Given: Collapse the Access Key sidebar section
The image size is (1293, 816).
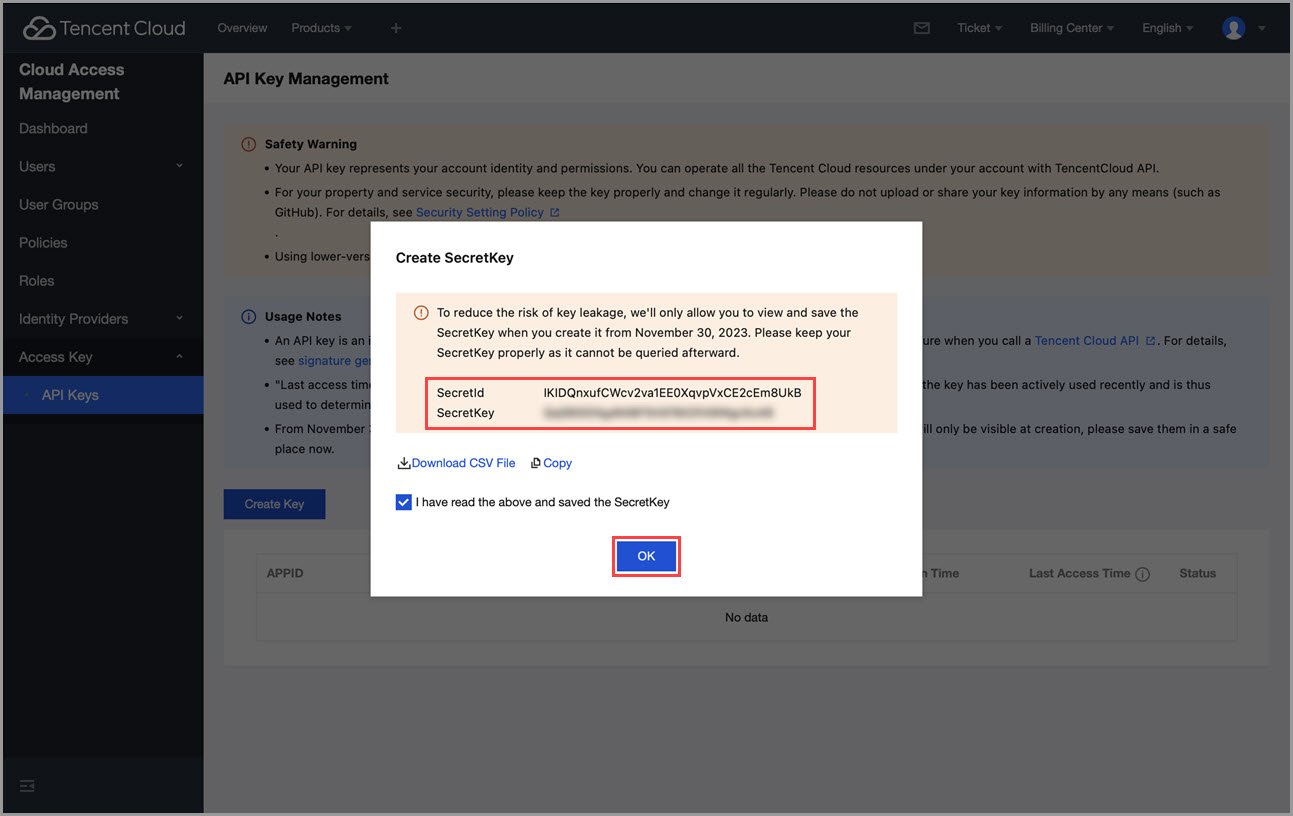Looking at the screenshot, I should [x=101, y=357].
